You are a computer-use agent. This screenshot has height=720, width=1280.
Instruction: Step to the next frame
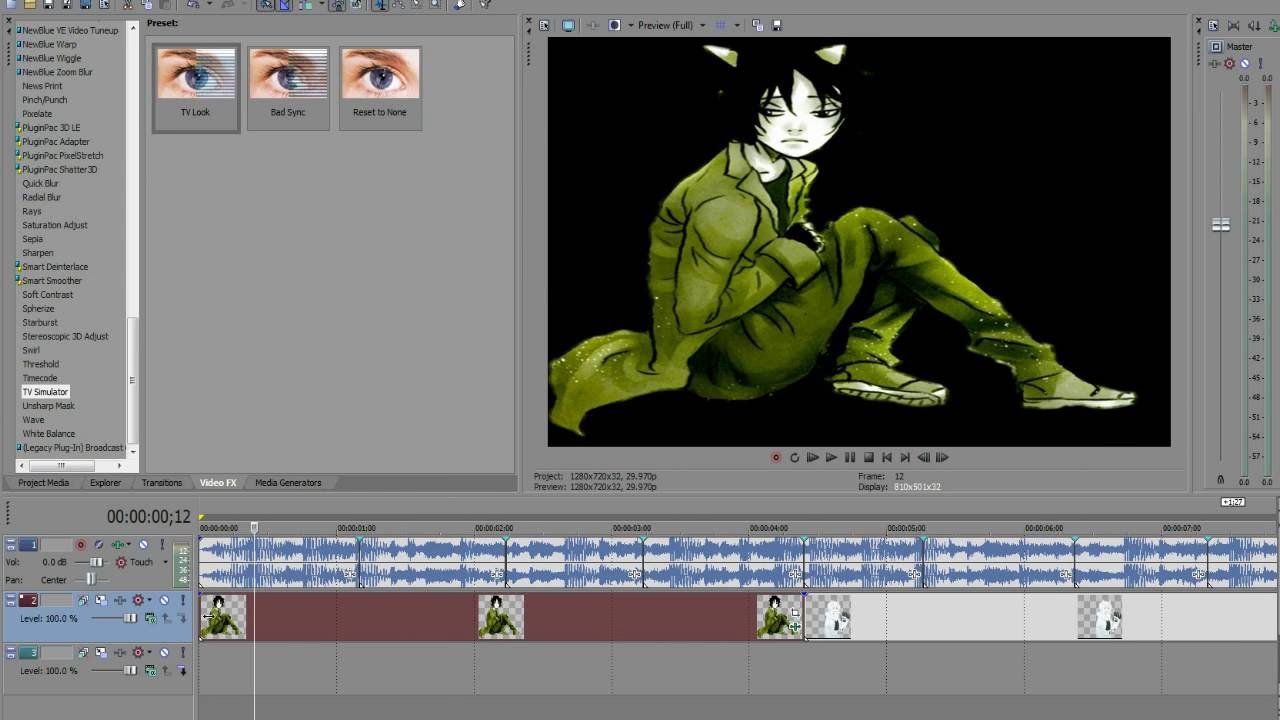(941, 458)
